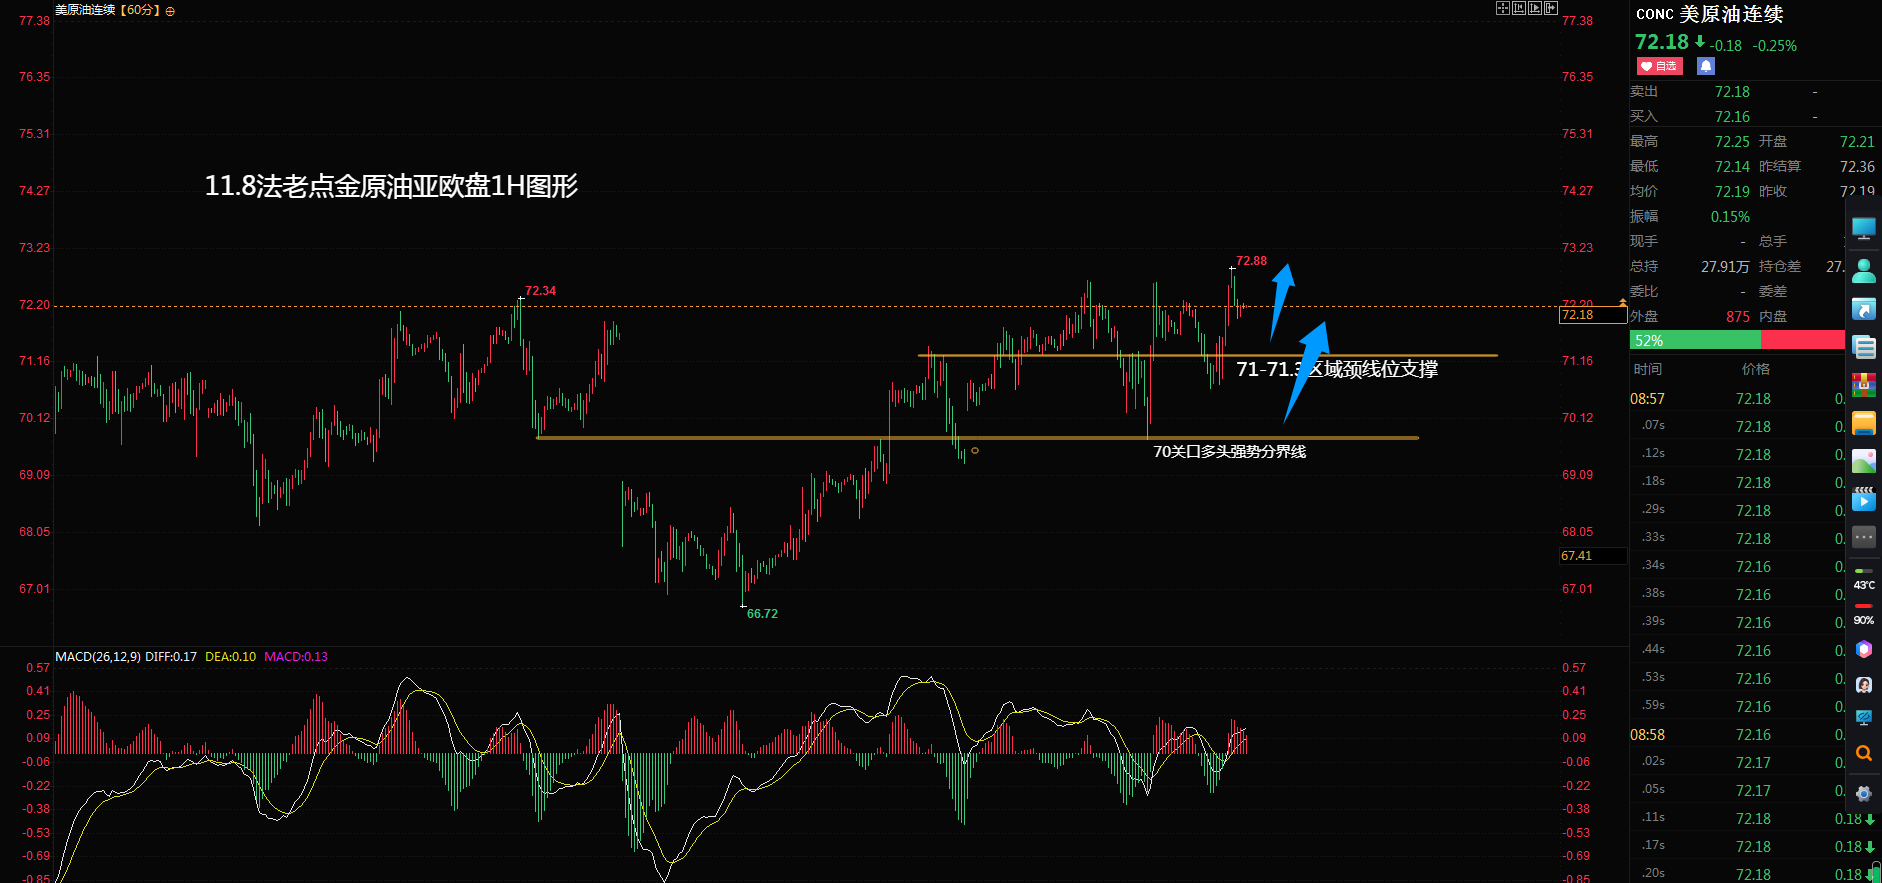Open settings via the sidebar gear icon

click(x=1863, y=793)
